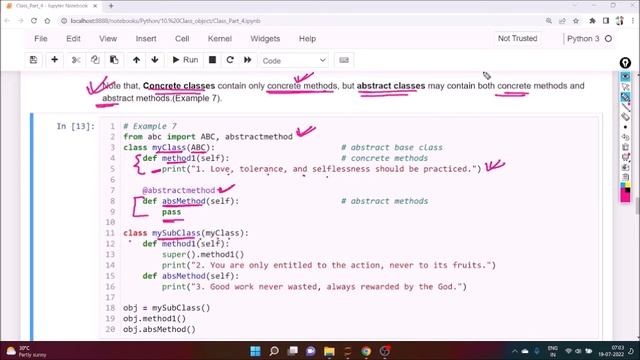The image size is (640, 360).
Task: Restart kernel and run all cells
Action: pyautogui.click(x=248, y=60)
